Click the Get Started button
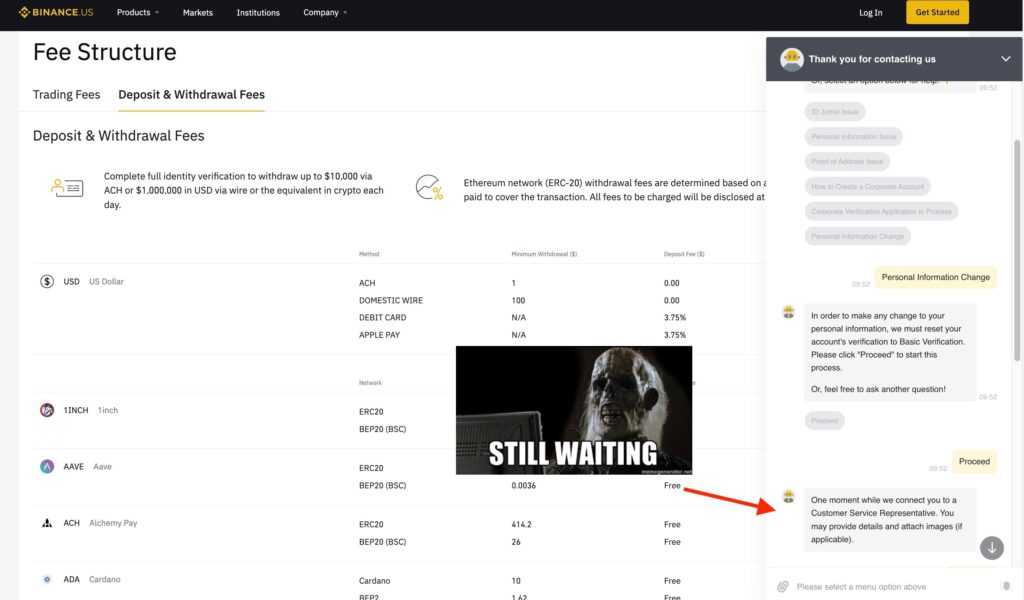The image size is (1024, 600). pos(937,13)
